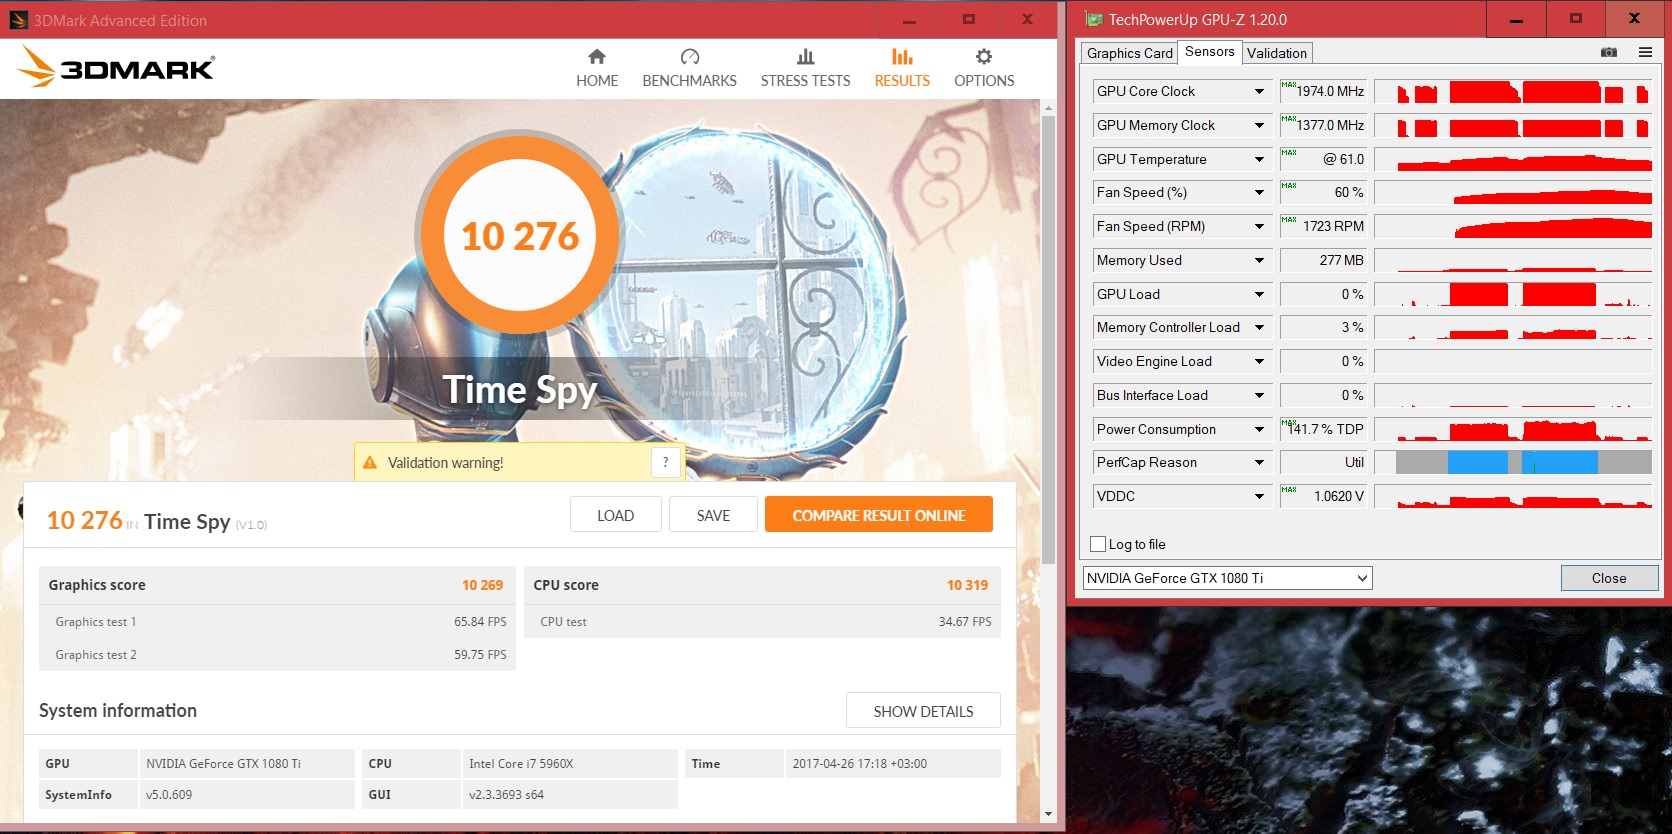Go to the HOME menu label
The width and height of the screenshot is (1672, 834).
[x=597, y=81]
